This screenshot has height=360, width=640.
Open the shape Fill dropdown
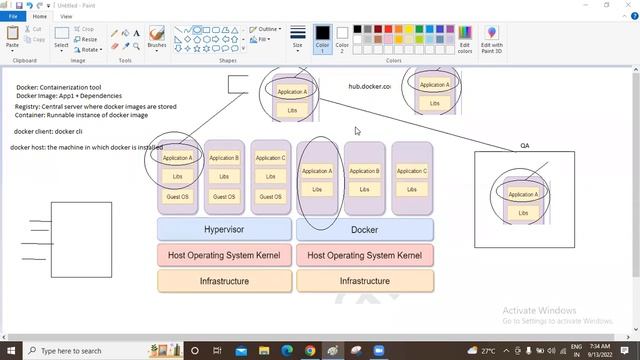click(260, 40)
